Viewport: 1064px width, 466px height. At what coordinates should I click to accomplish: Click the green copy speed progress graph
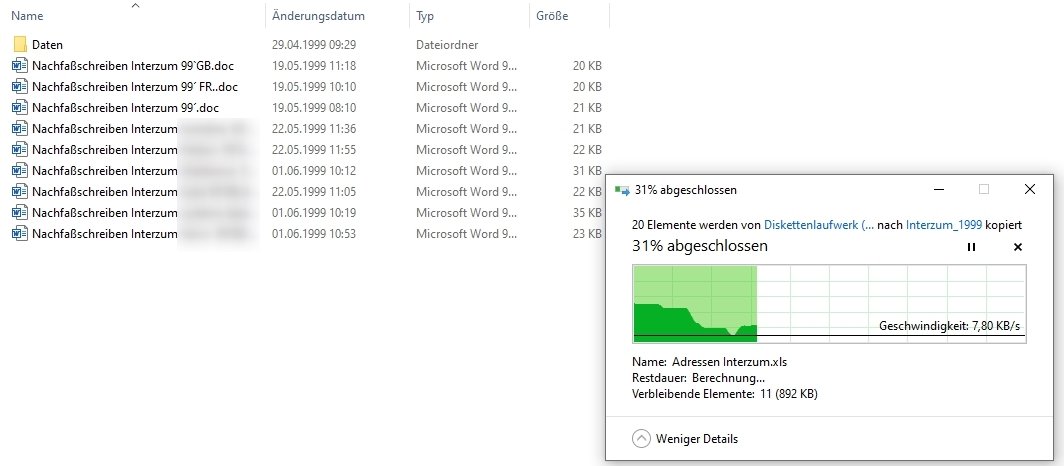828,304
